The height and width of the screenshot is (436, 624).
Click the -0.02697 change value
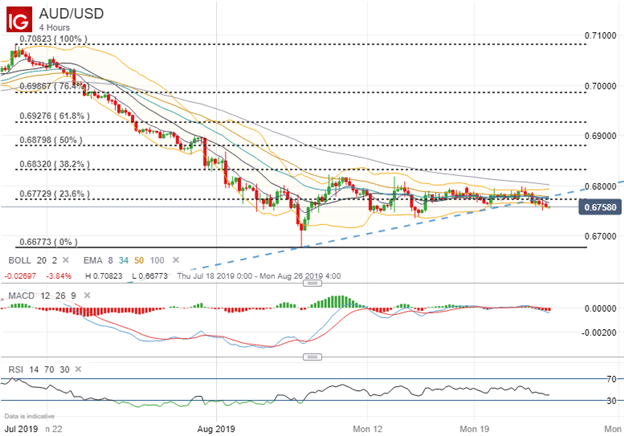pos(20,276)
